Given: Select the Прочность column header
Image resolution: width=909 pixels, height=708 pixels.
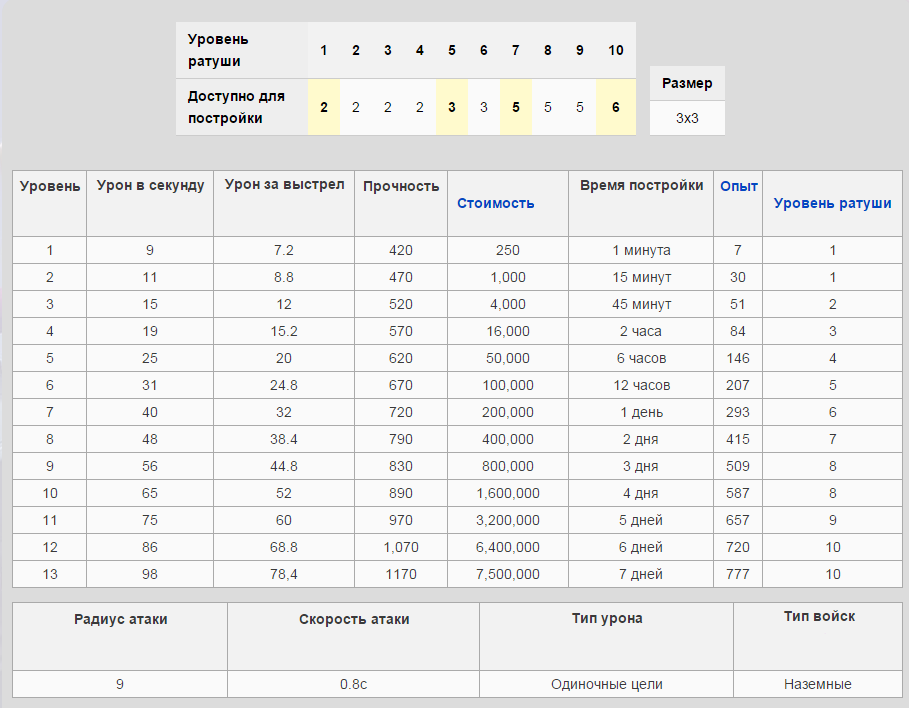Looking at the screenshot, I should (x=401, y=186).
